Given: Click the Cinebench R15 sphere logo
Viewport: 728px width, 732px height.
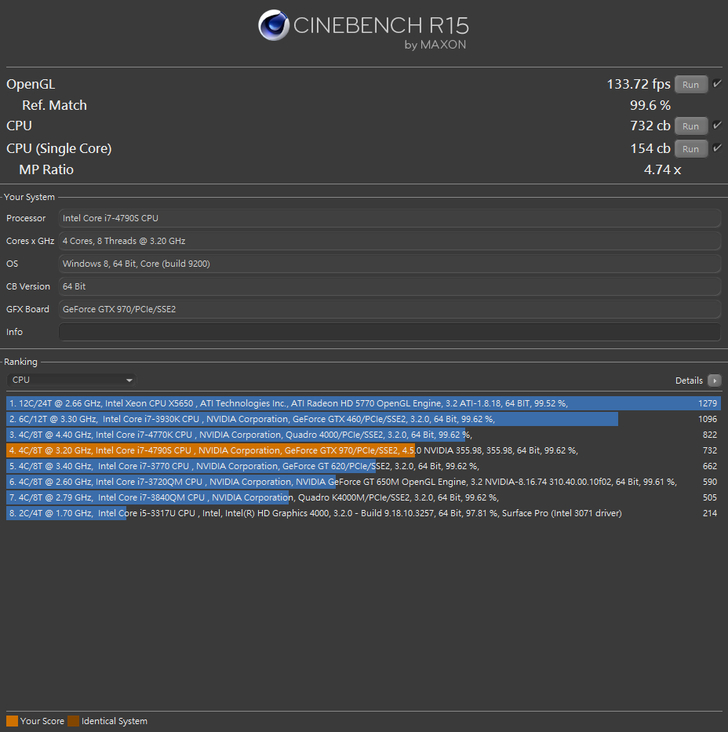Looking at the screenshot, I should click(274, 26).
